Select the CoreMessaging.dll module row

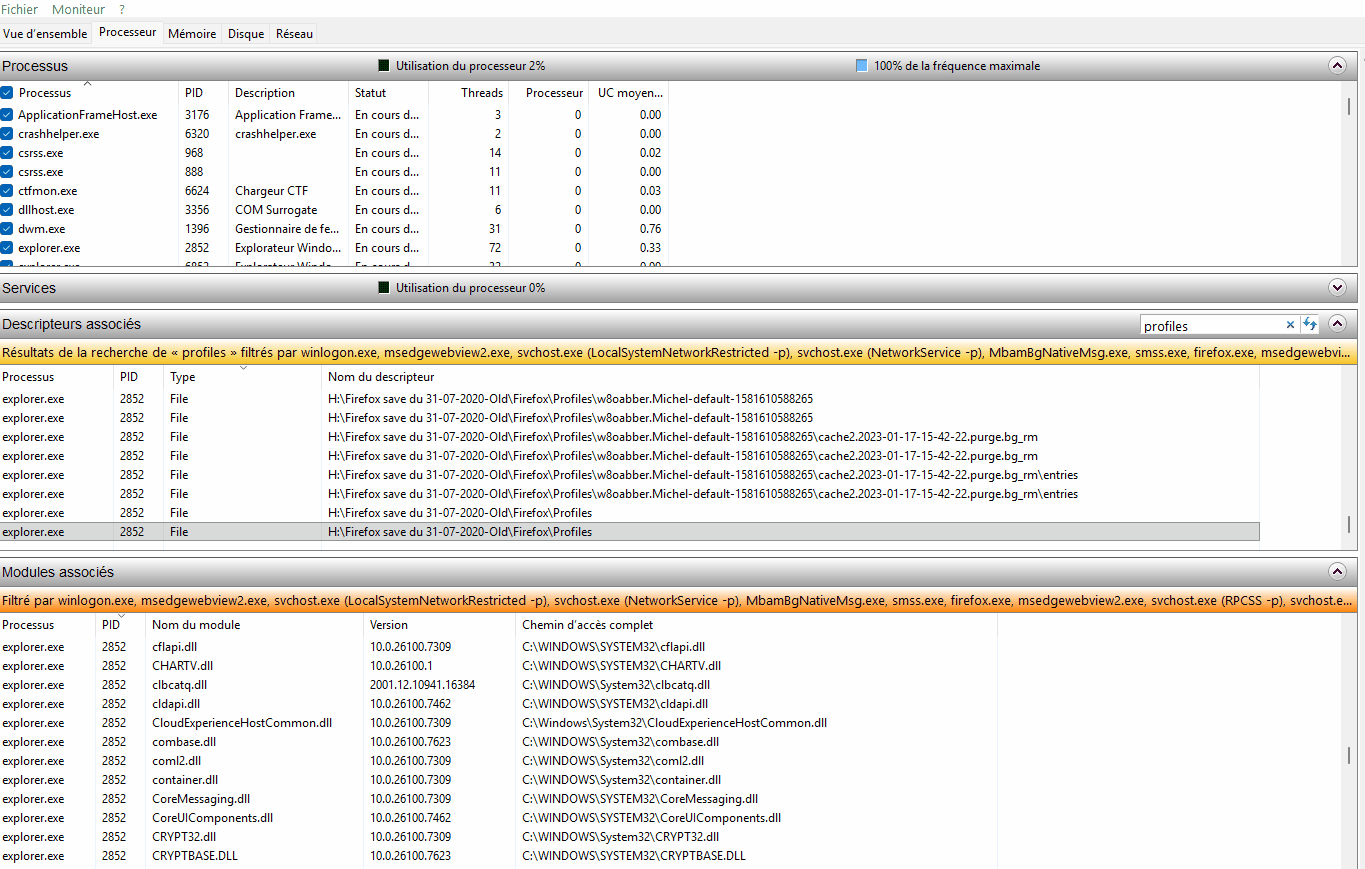pos(498,799)
